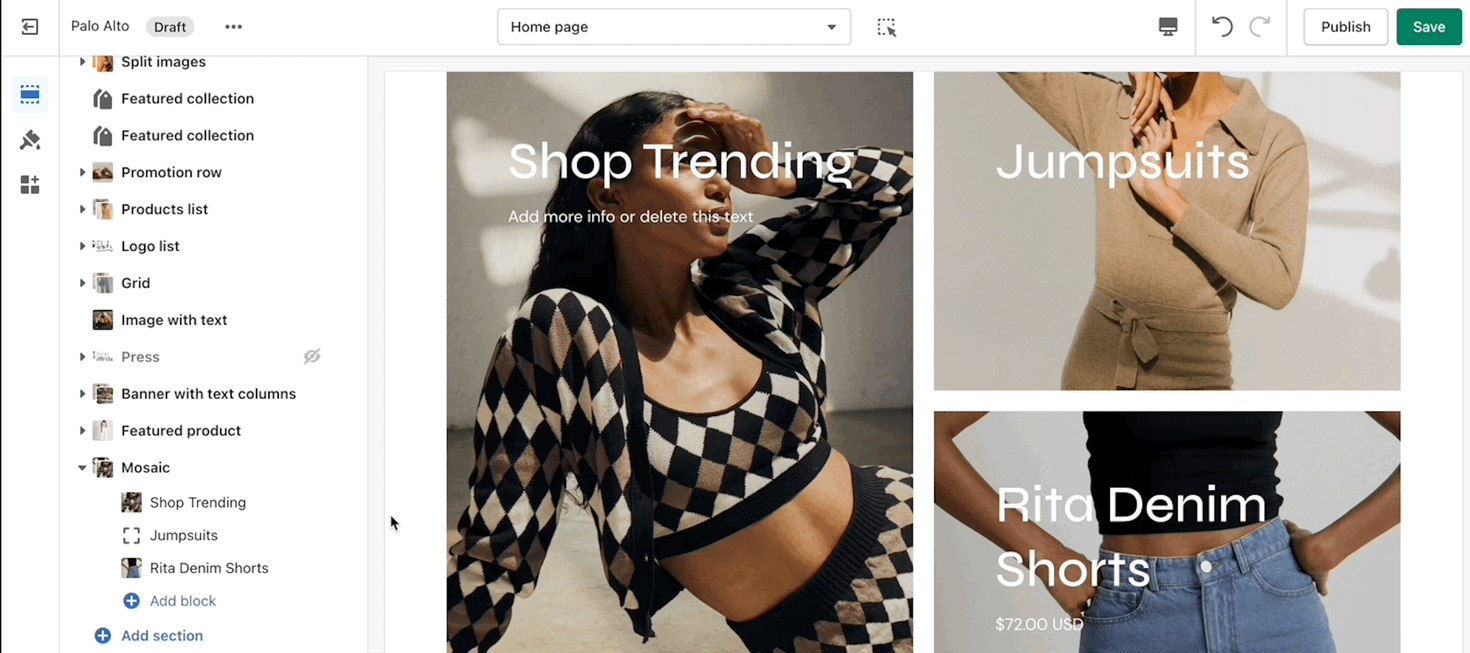The width and height of the screenshot is (1470, 653).
Task: Undo the last change
Action: [x=1222, y=27]
